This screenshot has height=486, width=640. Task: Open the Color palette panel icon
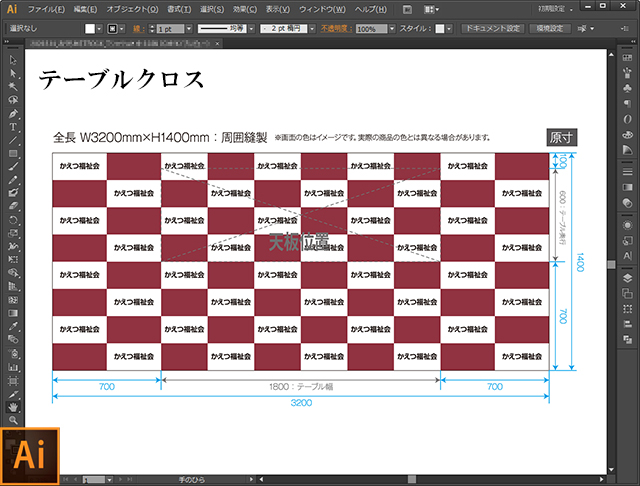click(x=627, y=135)
